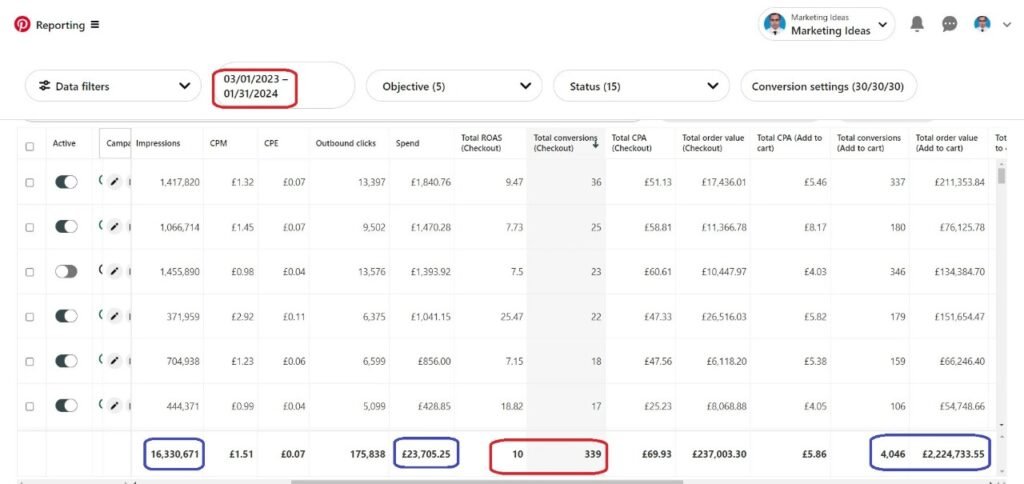Click Conversion settings (30/30/30) button
Image resolution: width=1024 pixels, height=484 pixels.
[x=828, y=86]
